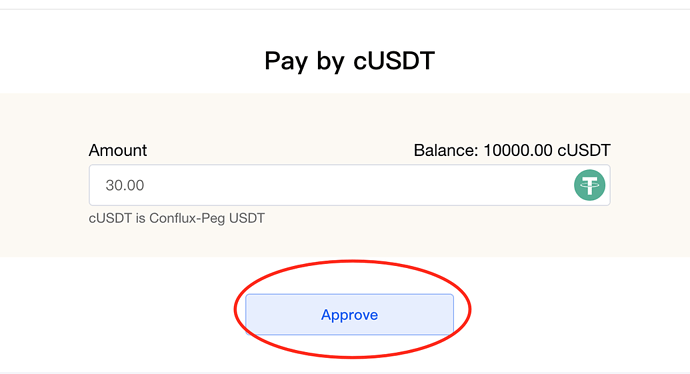The image size is (690, 374).
Task: Click the white T symbol inside Tether logo
Action: tap(589, 185)
